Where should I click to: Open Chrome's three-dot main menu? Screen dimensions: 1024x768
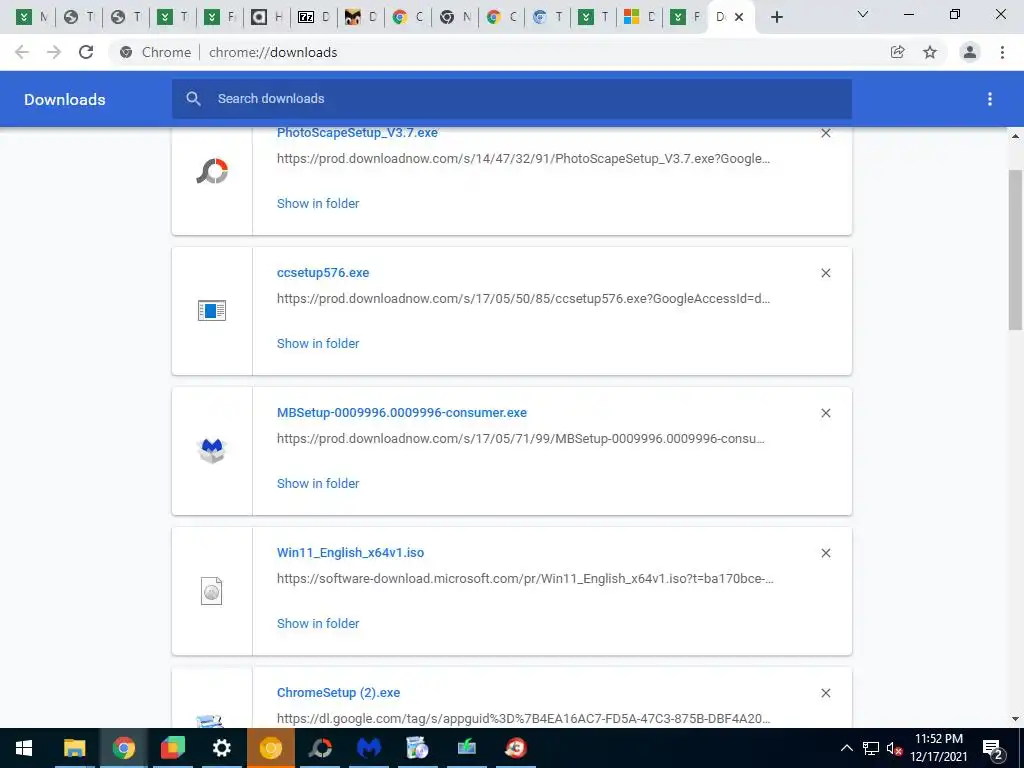coord(1002,52)
